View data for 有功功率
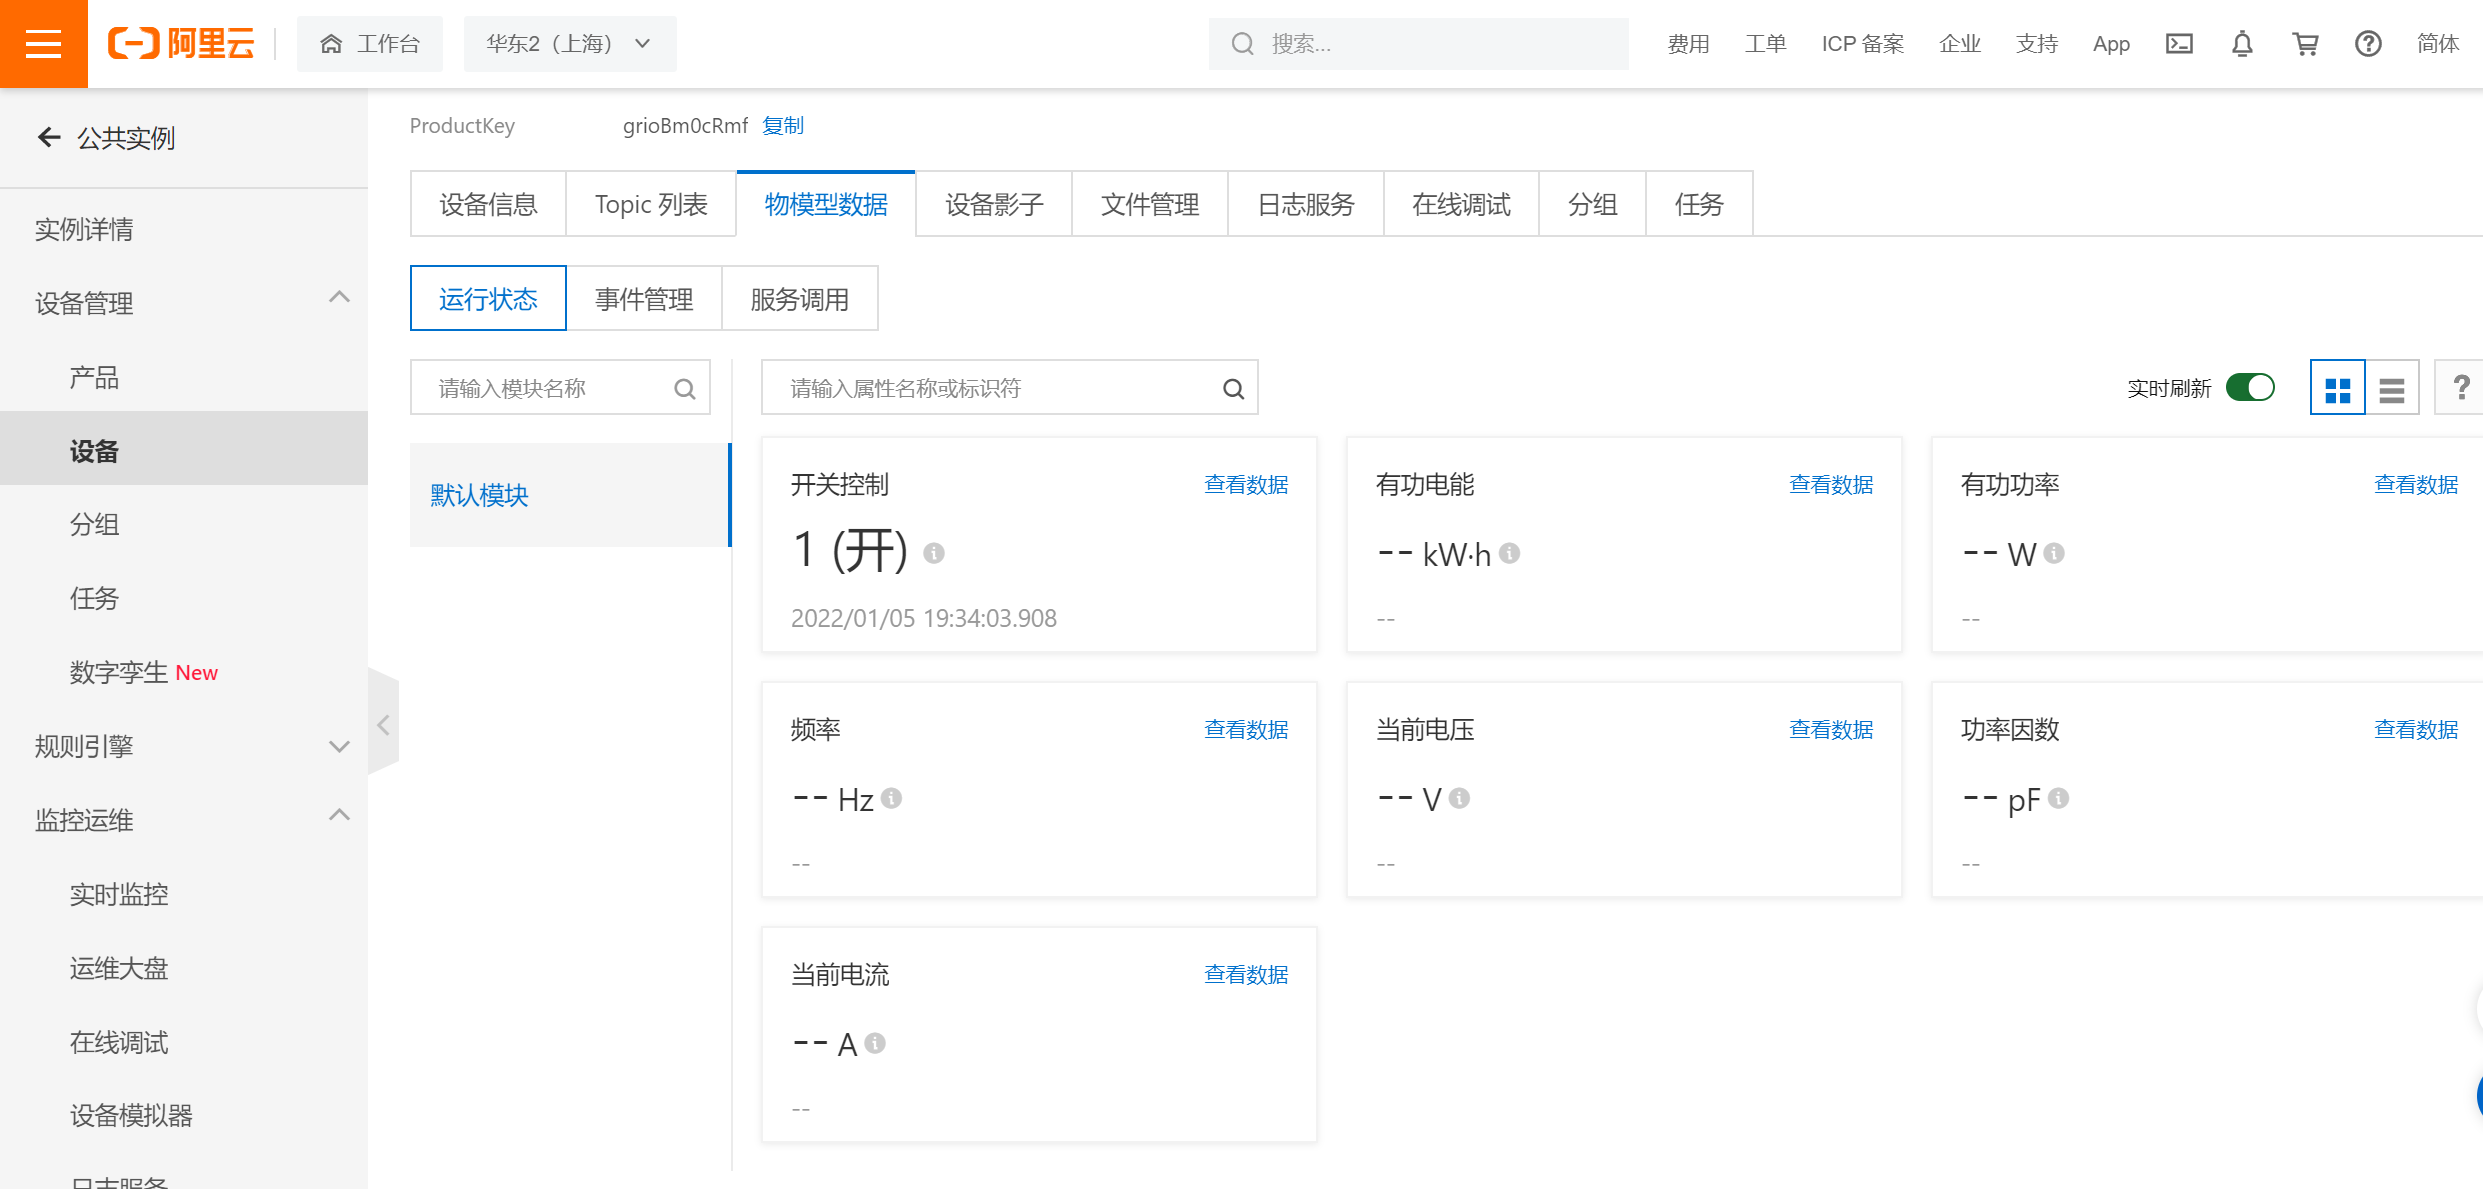The image size is (2483, 1189). pos(2416,484)
